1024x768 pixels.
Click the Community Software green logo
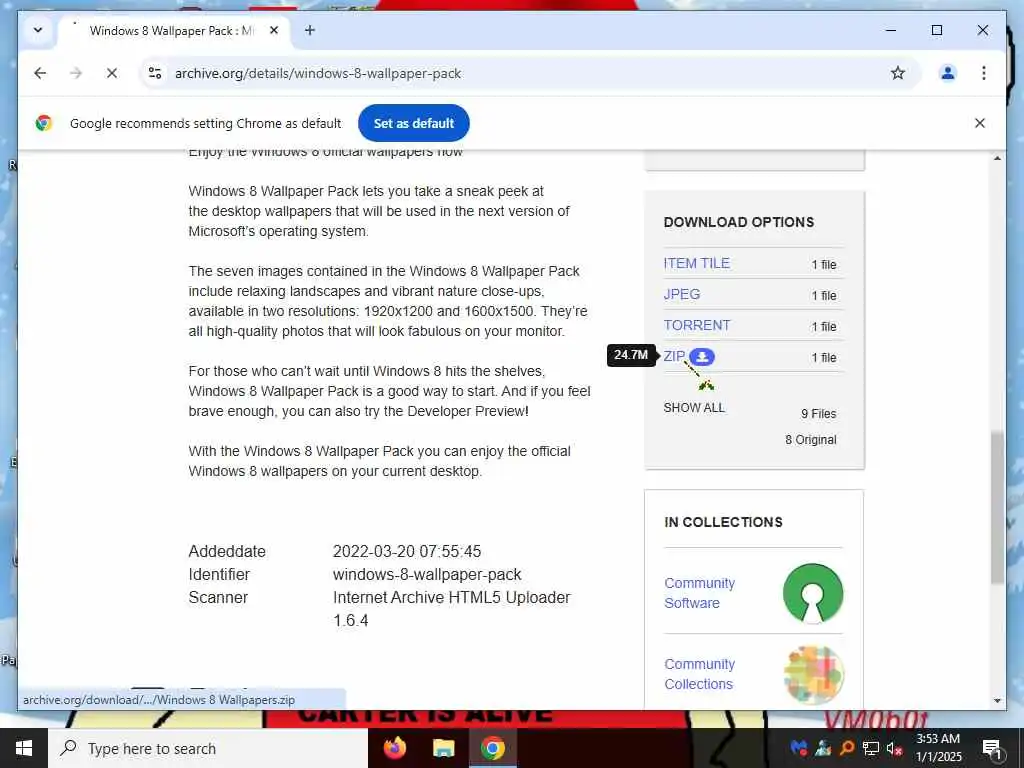(812, 593)
